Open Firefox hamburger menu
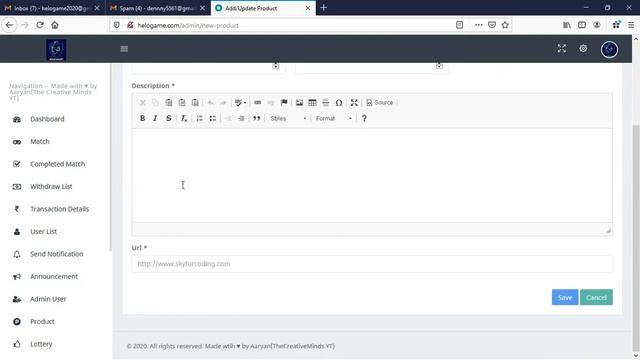 tap(631, 25)
